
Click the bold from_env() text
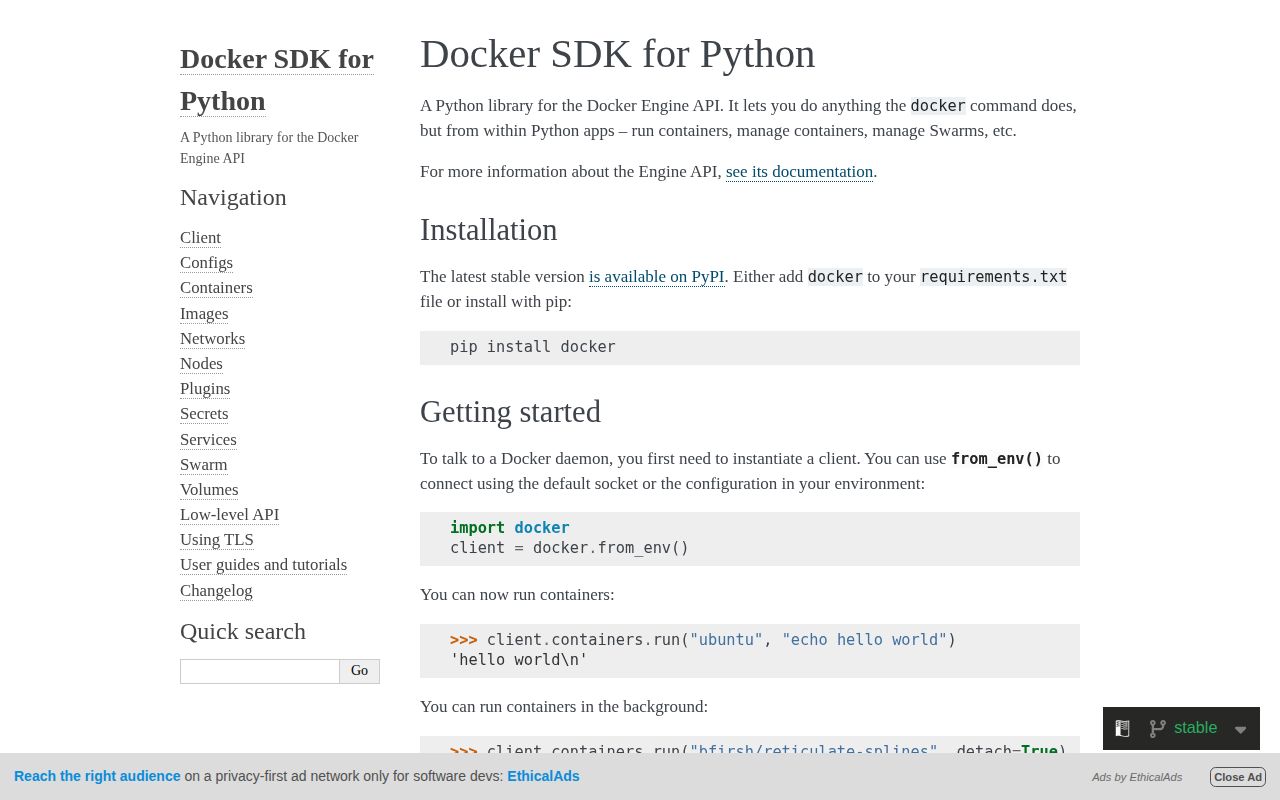click(x=996, y=459)
